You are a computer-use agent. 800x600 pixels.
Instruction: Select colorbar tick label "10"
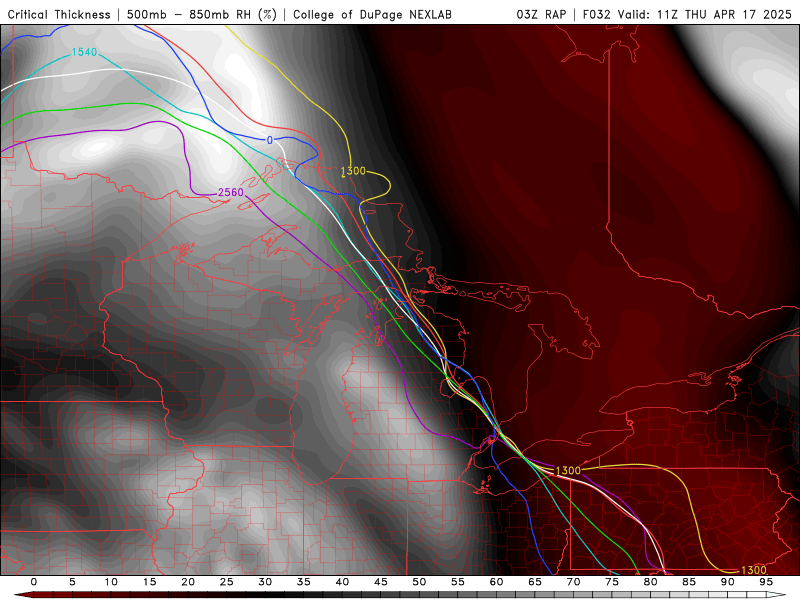[x=111, y=582]
